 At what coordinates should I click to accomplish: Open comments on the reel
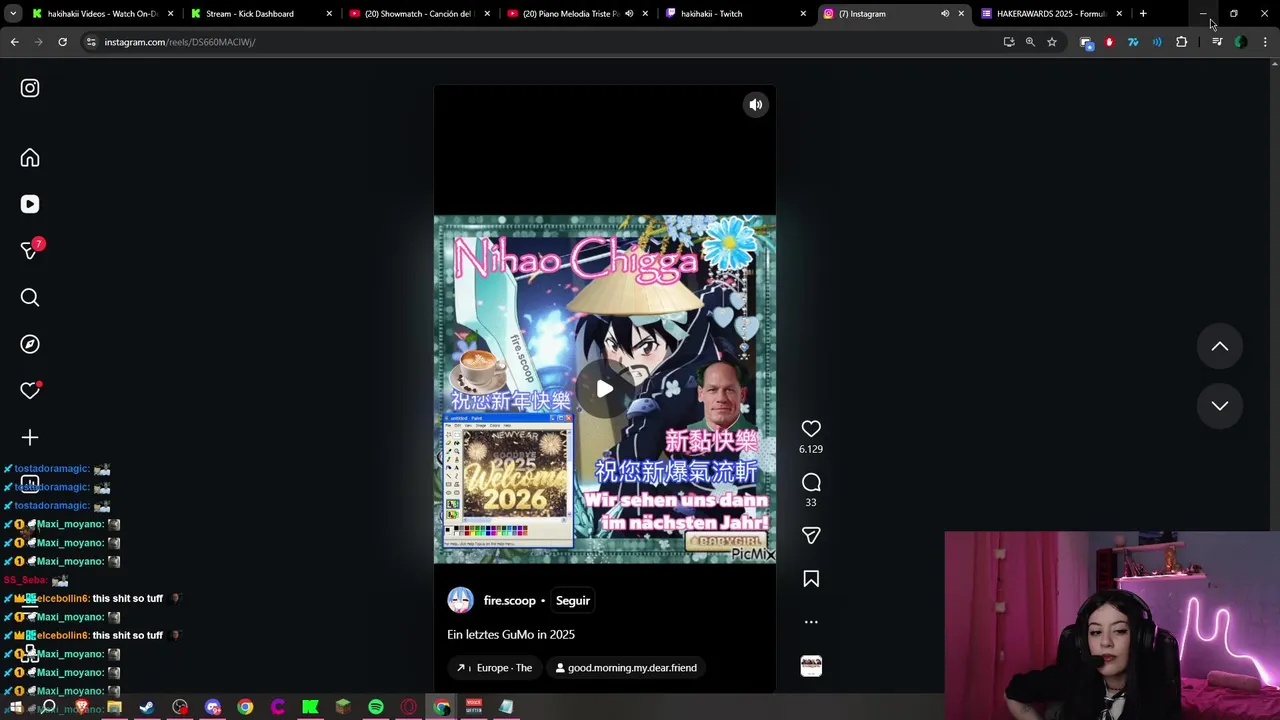(x=811, y=482)
